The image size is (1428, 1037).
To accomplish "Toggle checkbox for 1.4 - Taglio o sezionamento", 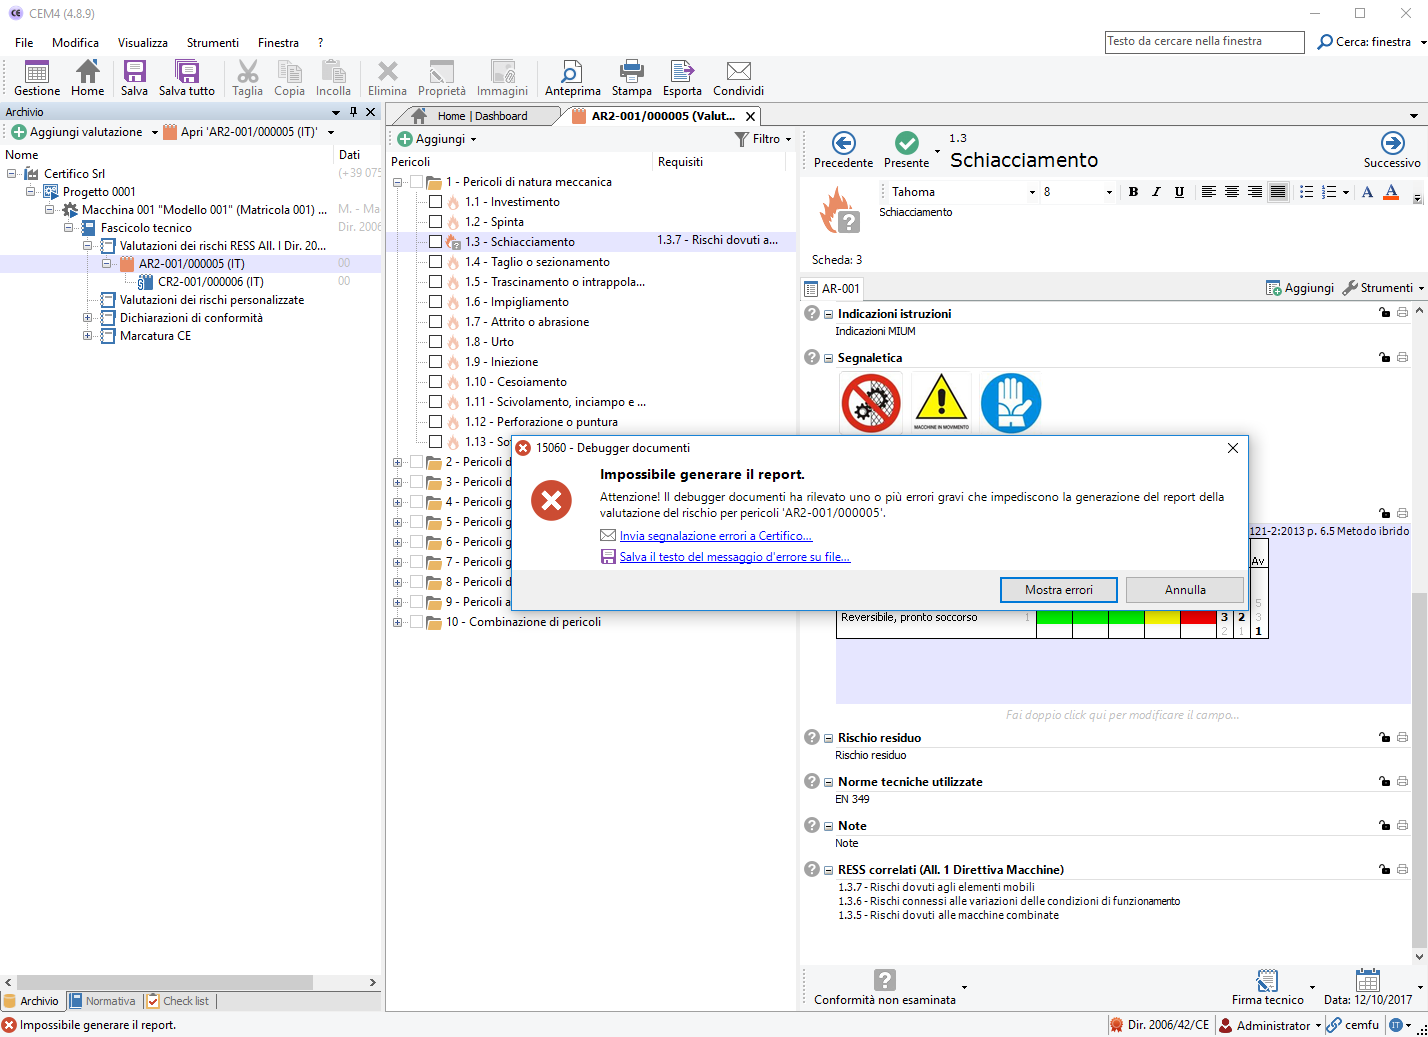I will click(x=435, y=262).
